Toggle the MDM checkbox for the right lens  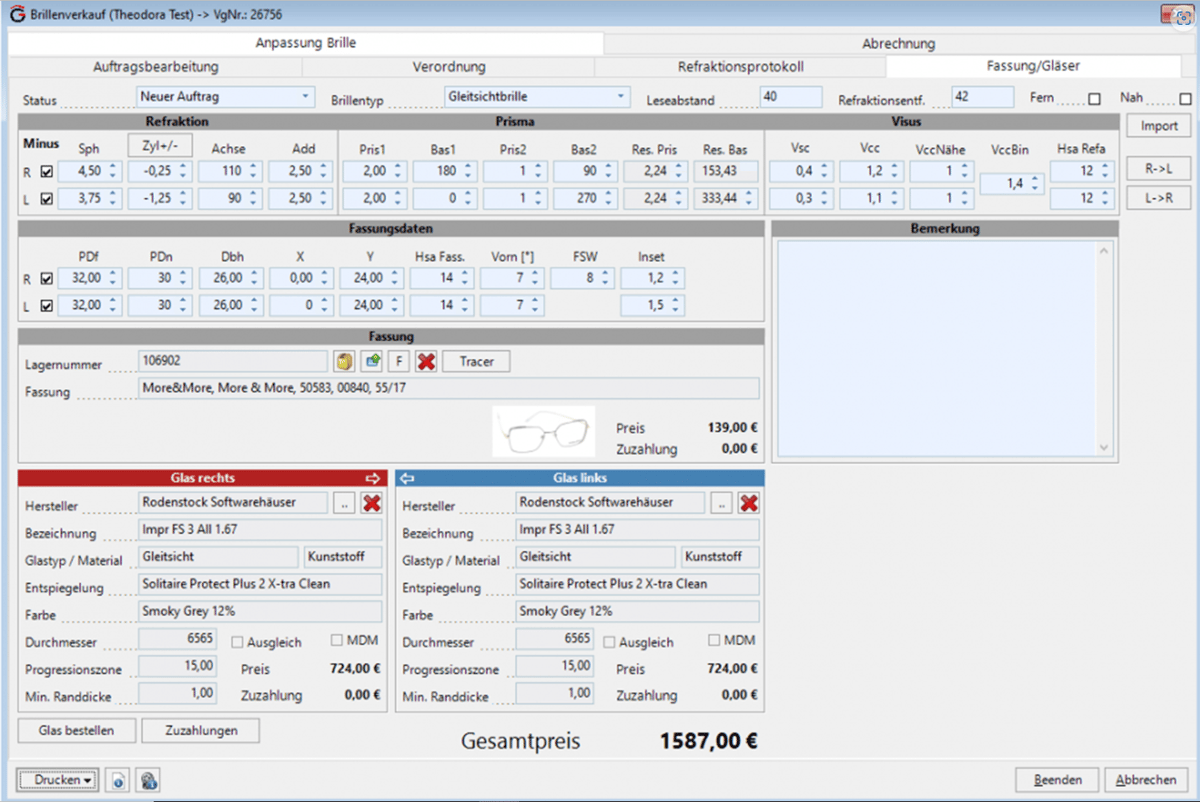pos(335,641)
